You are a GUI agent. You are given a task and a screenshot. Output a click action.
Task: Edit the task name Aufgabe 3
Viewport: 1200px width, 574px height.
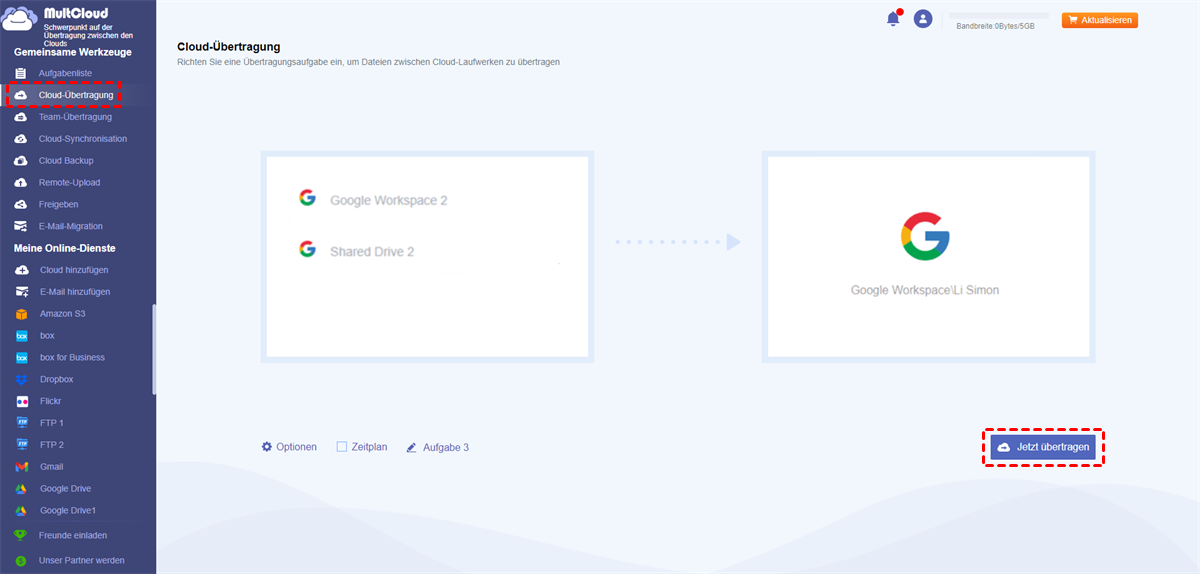pos(446,447)
